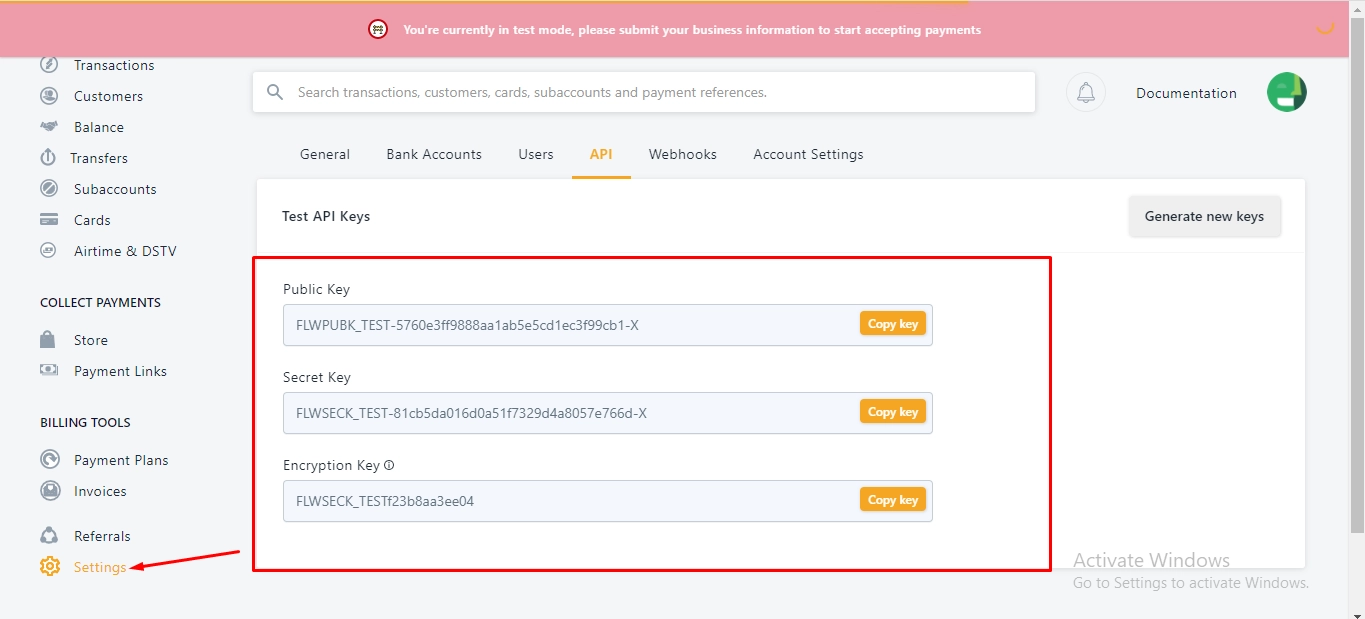1365x619 pixels.
Task: Open Cards using the card icon
Action: click(x=49, y=220)
